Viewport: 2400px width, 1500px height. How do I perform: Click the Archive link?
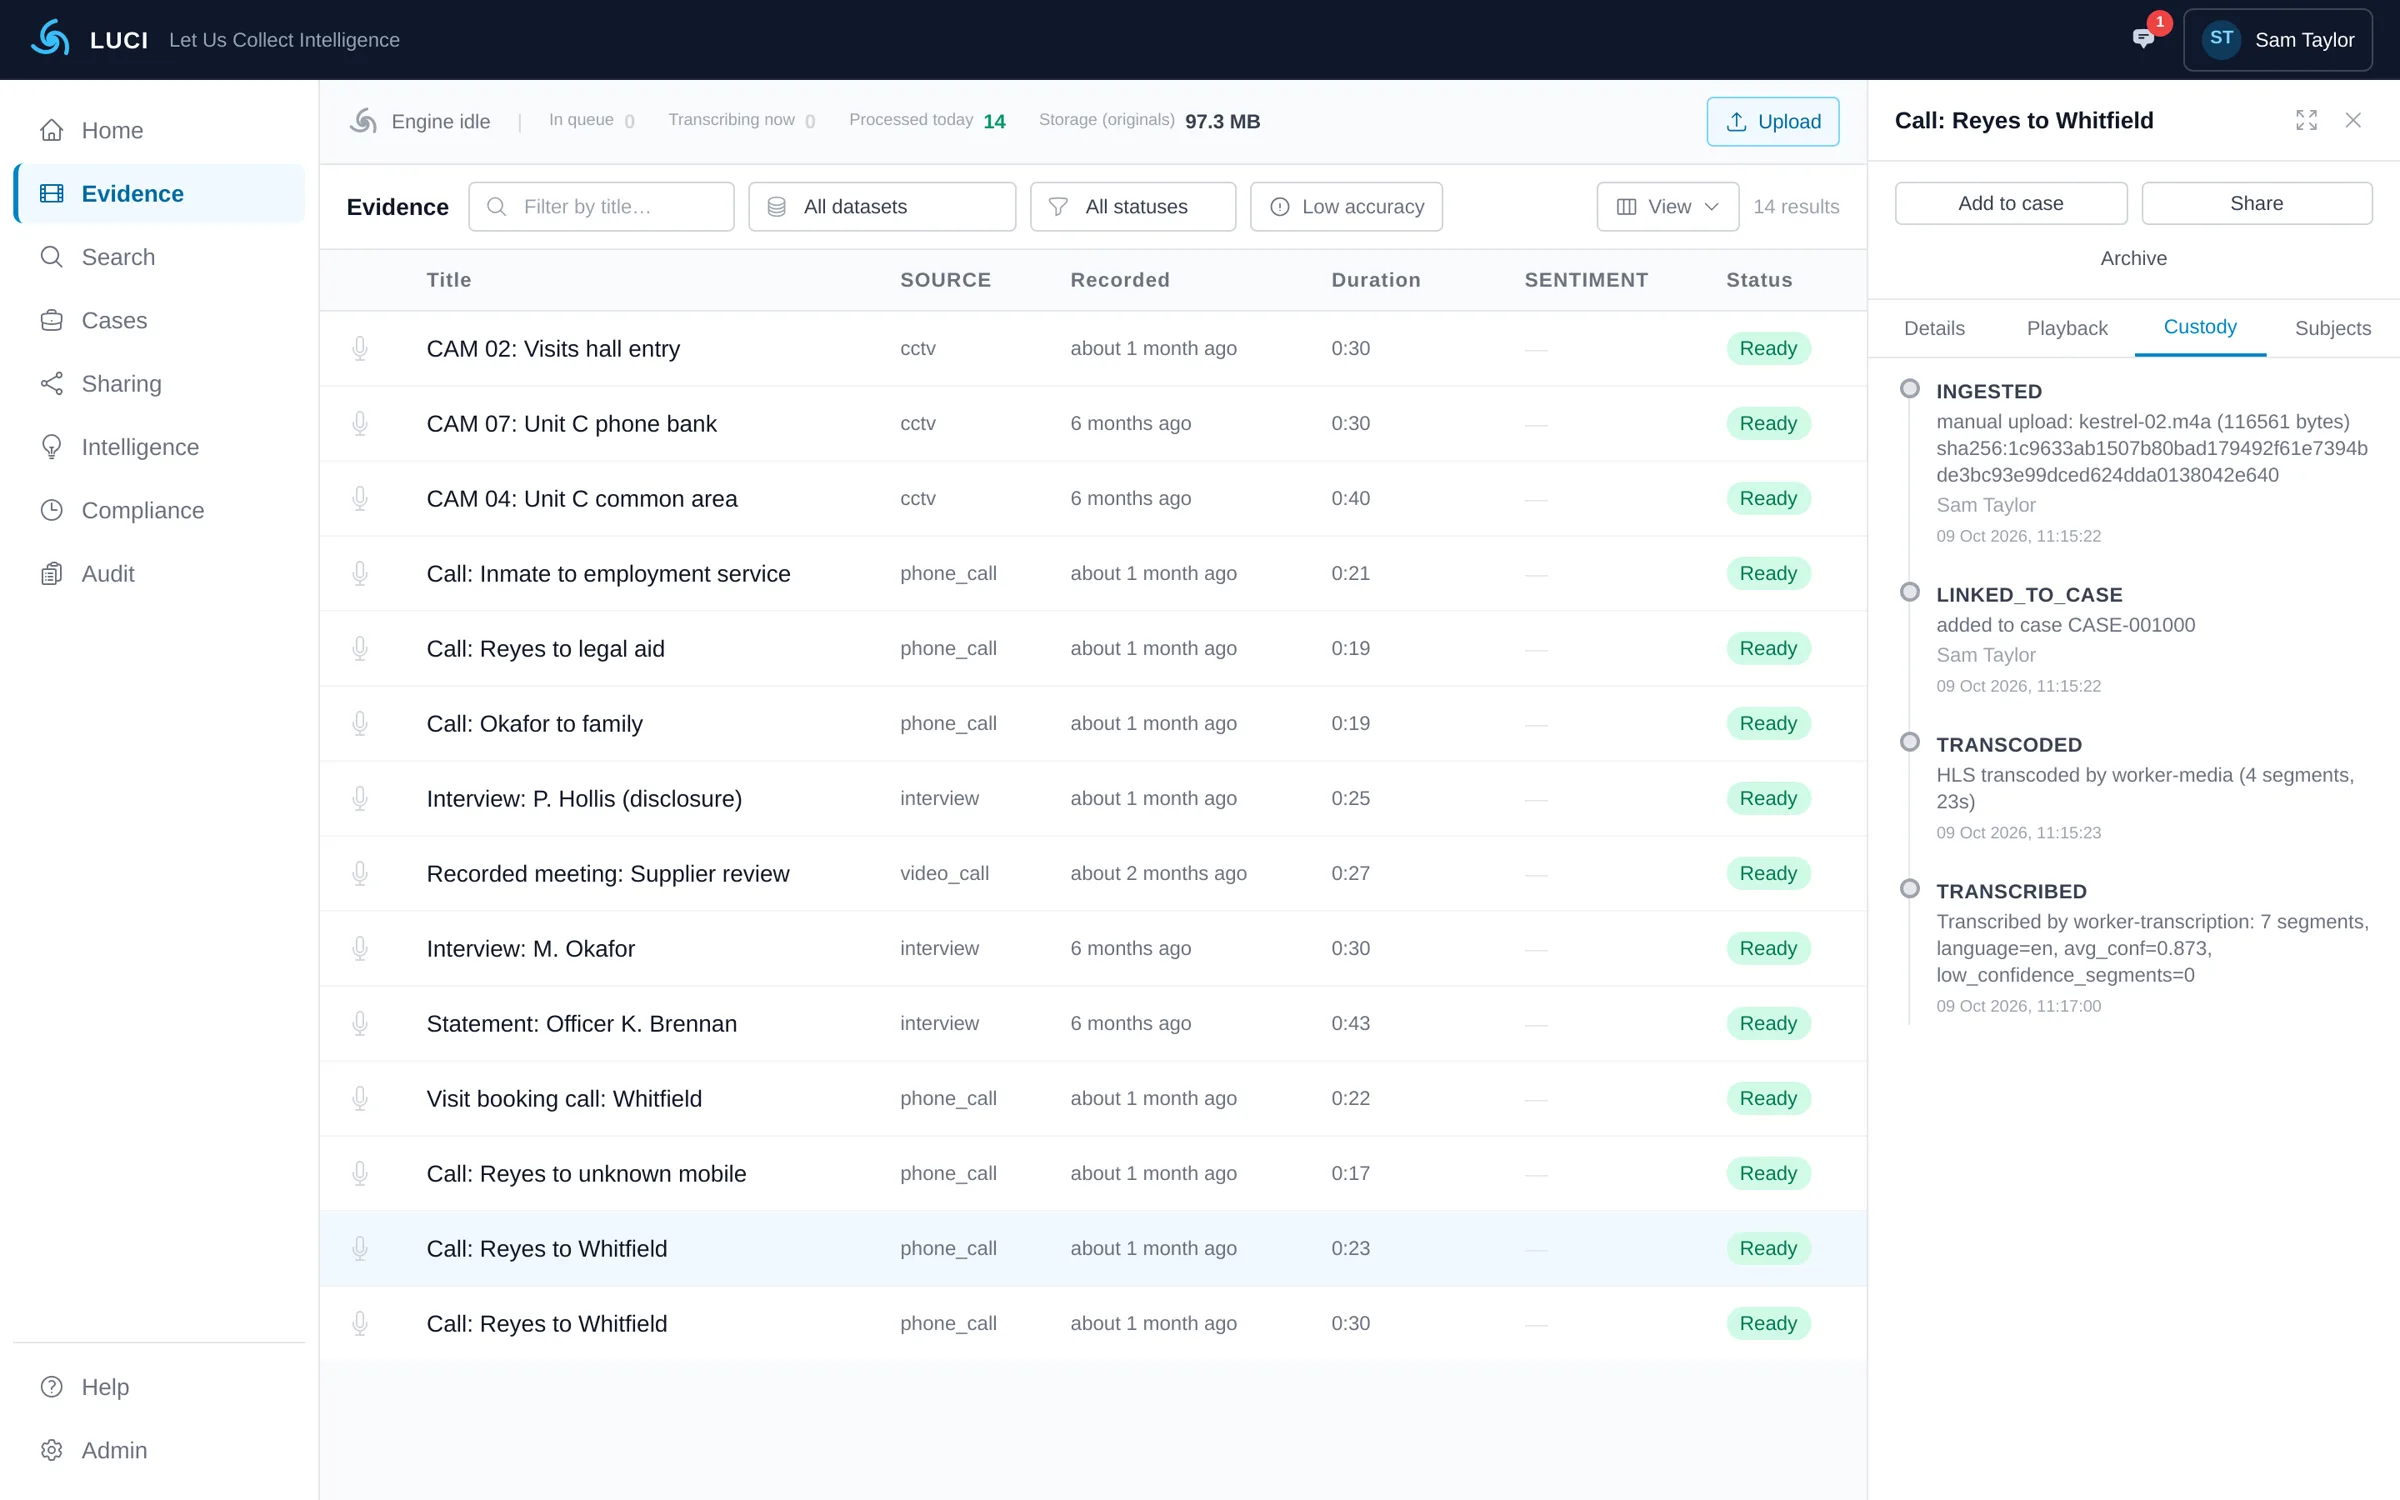coord(2134,258)
